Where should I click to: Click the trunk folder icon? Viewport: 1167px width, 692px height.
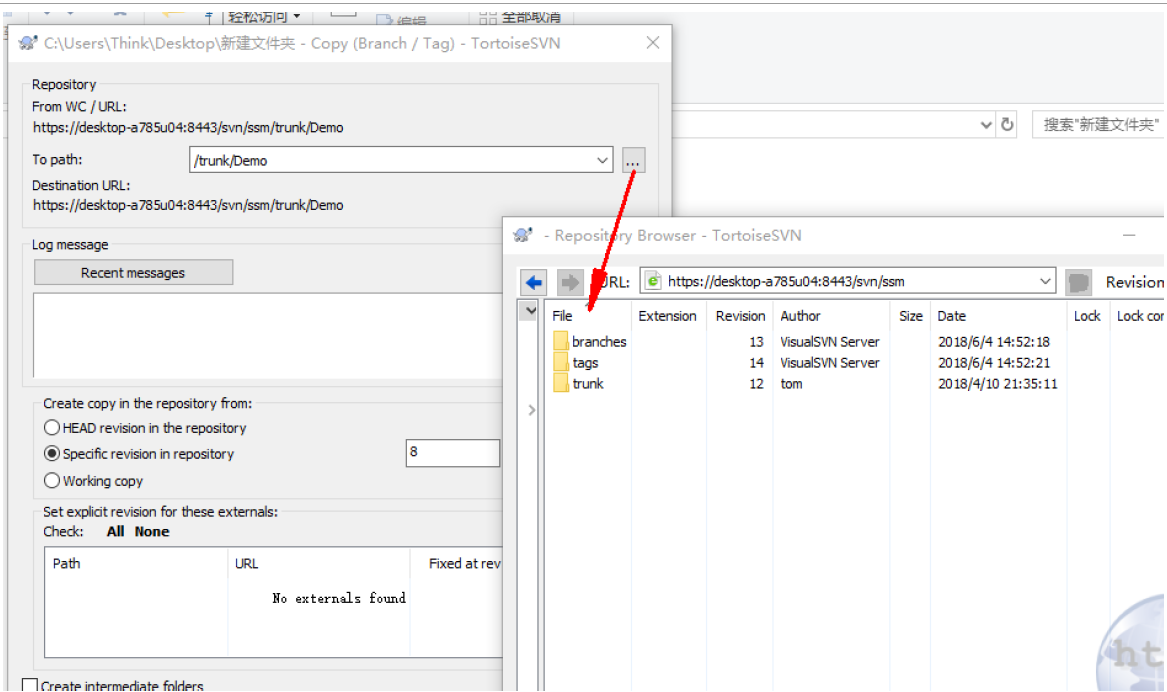click(x=560, y=383)
